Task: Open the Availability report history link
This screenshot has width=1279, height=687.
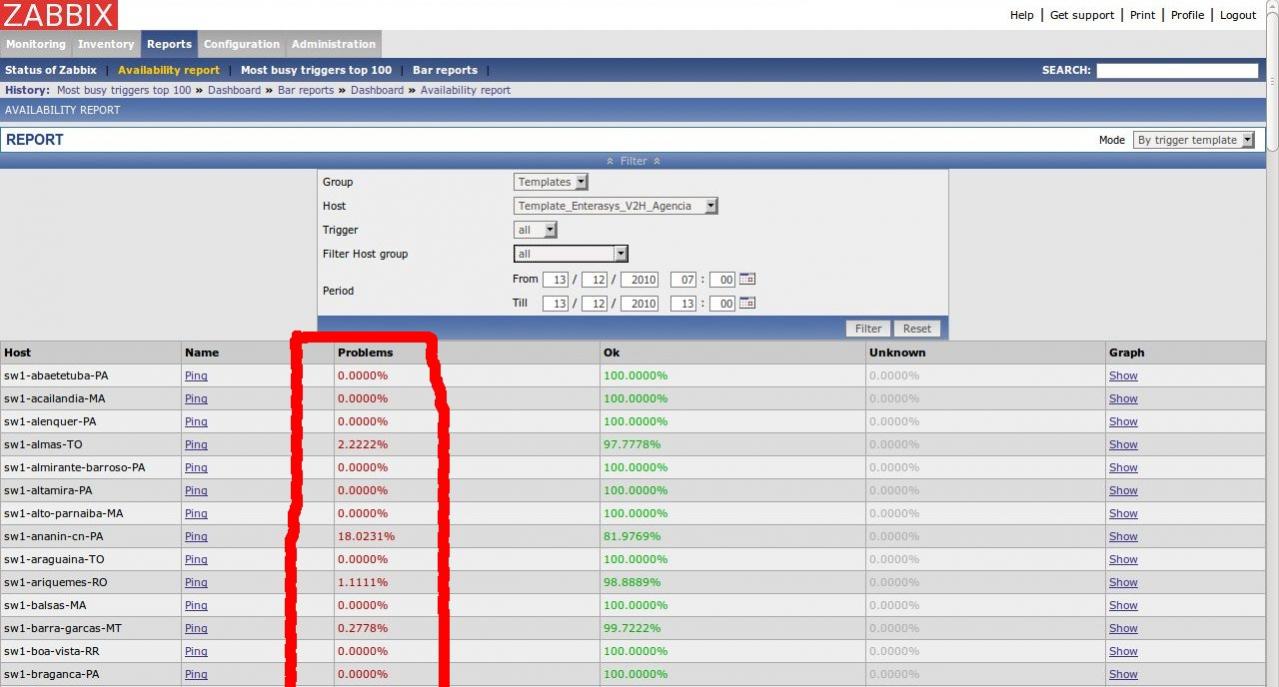Action: click(x=465, y=90)
